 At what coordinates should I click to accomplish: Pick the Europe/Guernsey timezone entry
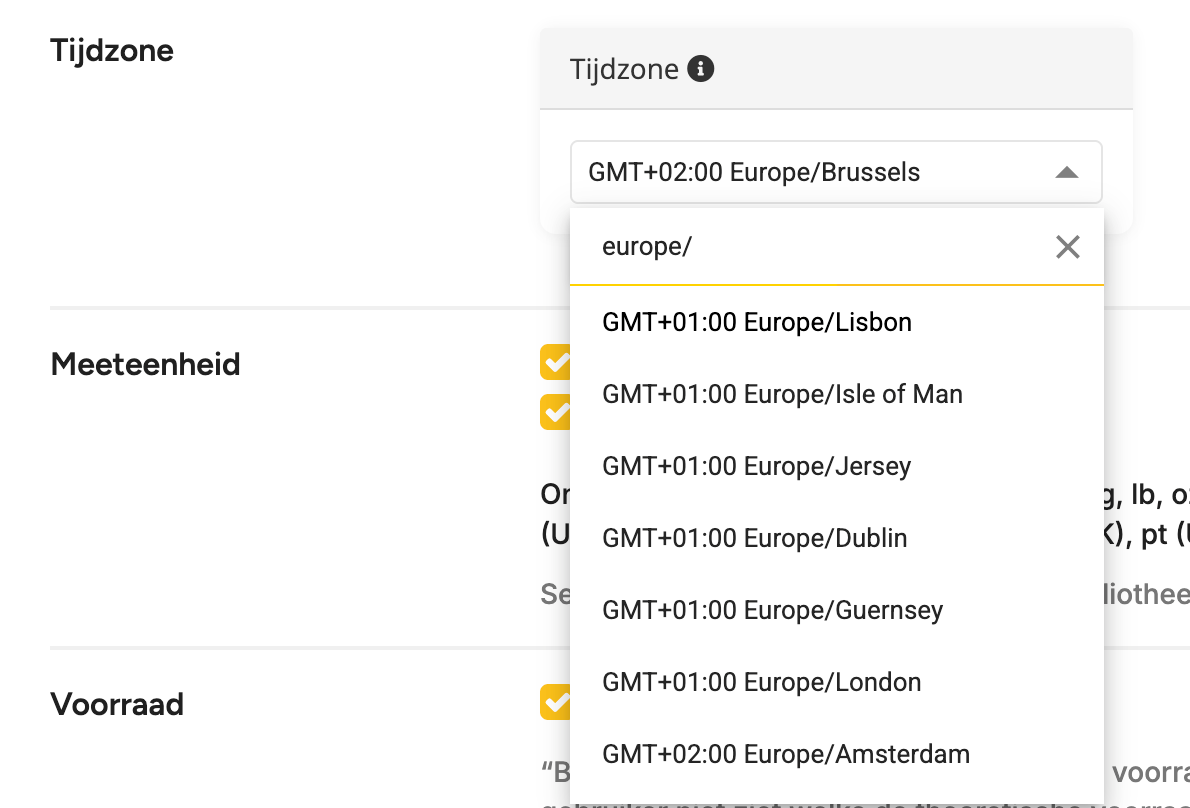836,610
